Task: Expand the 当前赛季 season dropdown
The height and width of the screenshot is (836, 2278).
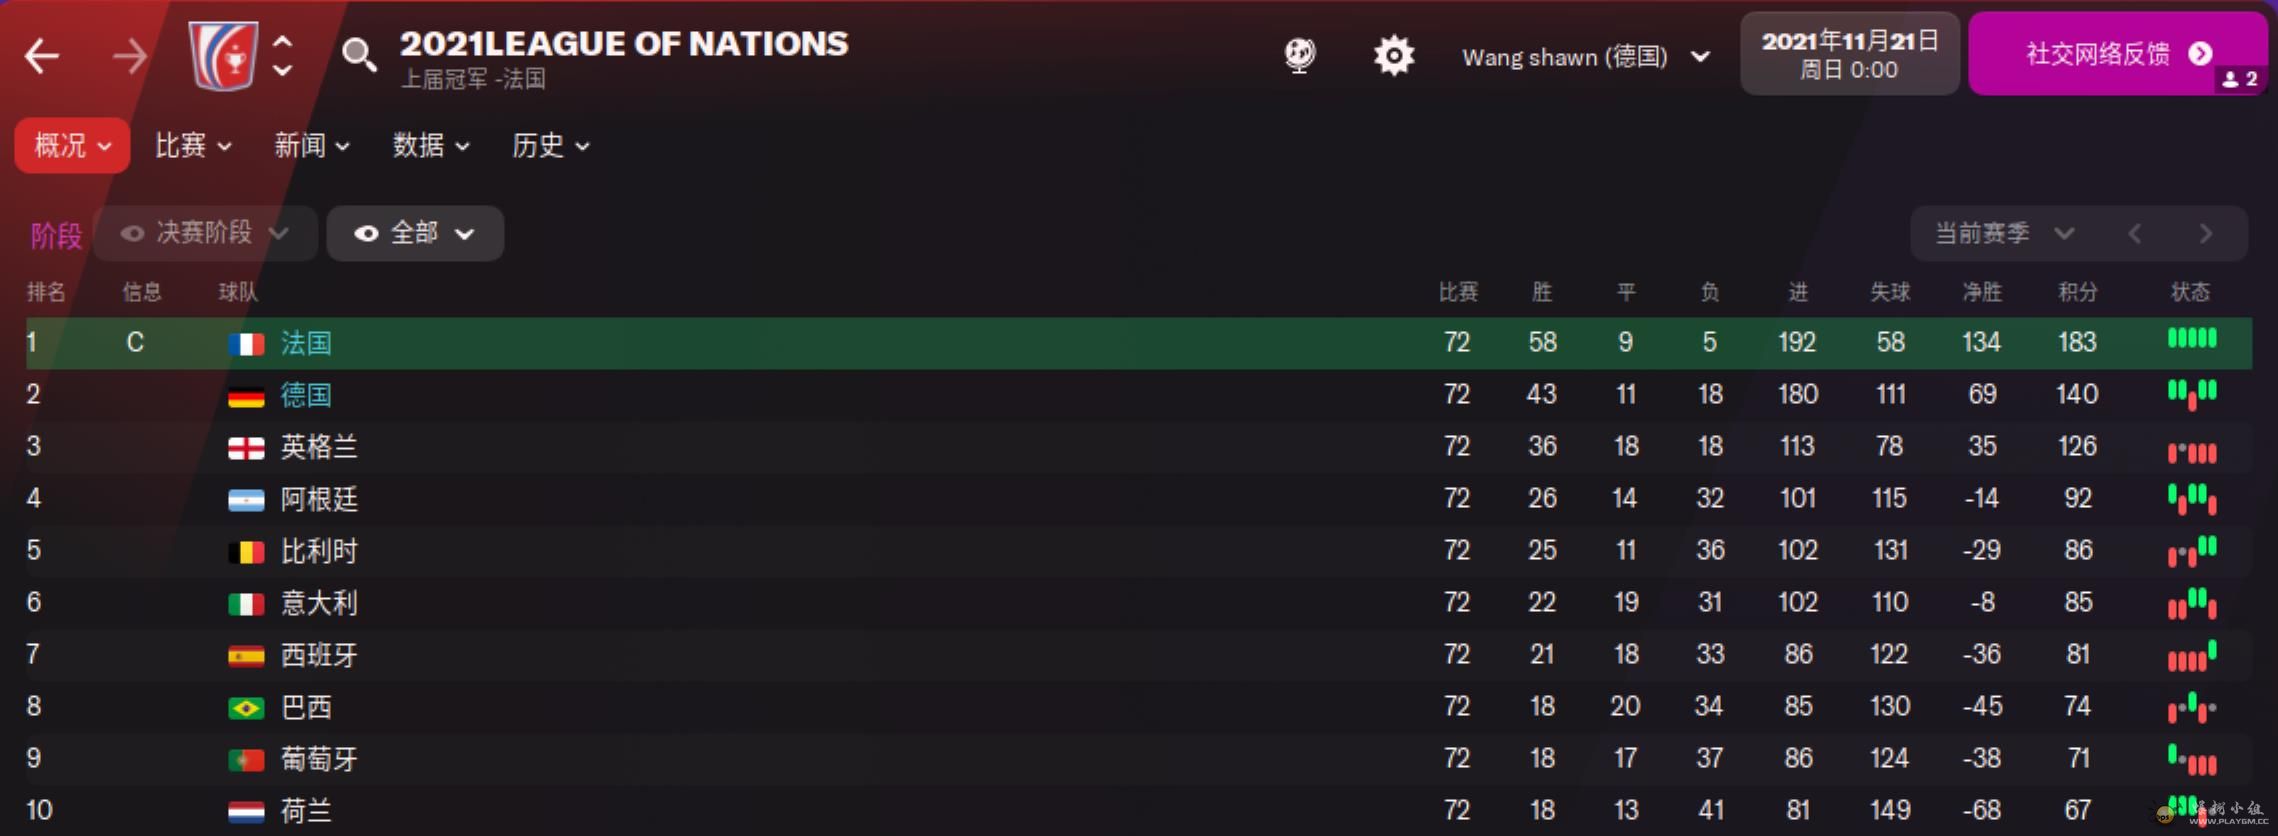Action: [2003, 234]
